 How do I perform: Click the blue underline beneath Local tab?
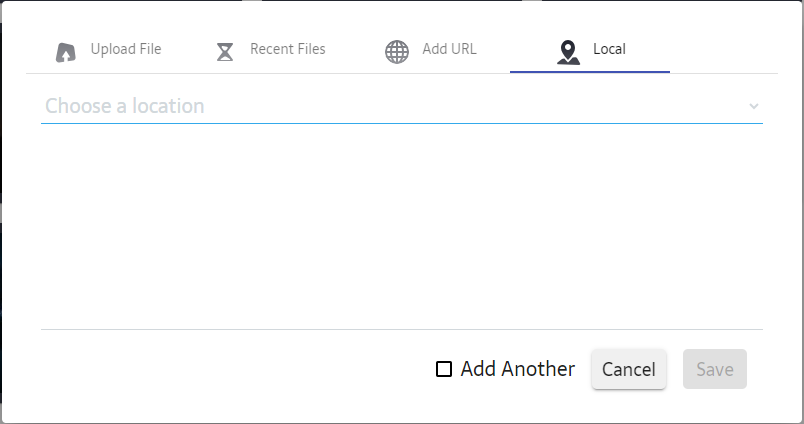point(590,72)
